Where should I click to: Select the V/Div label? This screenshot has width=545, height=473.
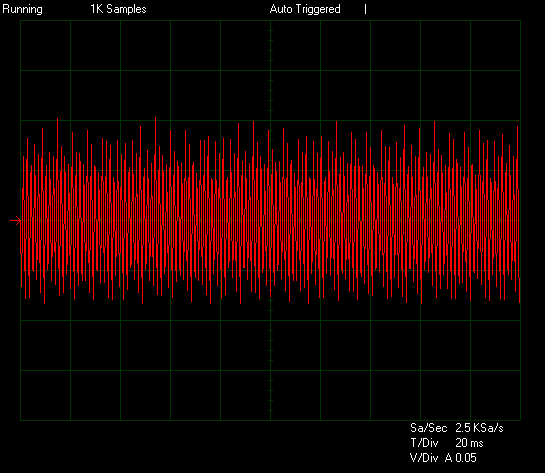coord(424,458)
